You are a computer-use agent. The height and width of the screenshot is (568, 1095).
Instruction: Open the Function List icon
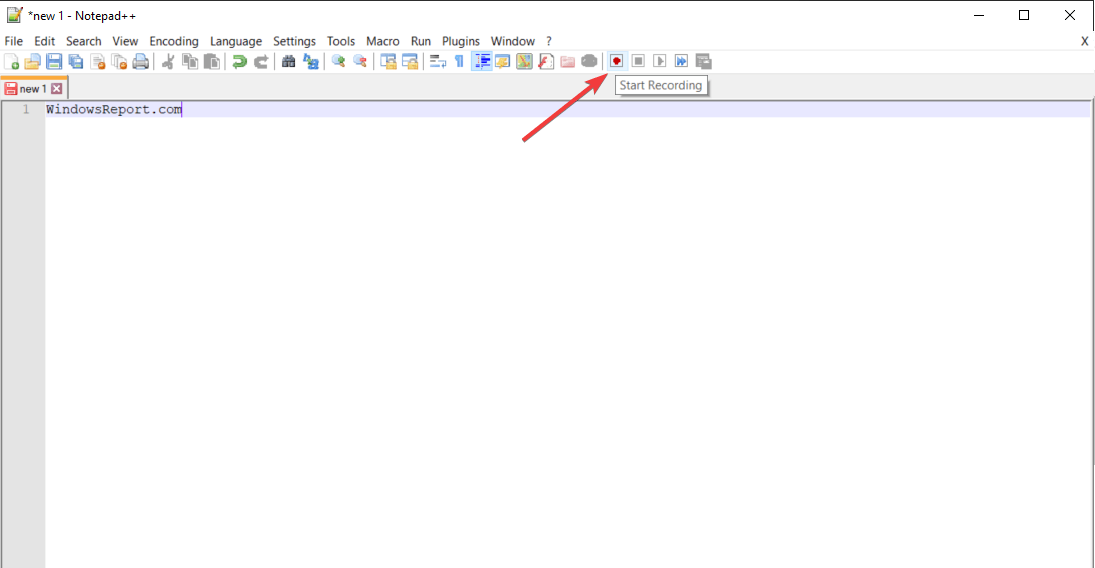click(545, 61)
